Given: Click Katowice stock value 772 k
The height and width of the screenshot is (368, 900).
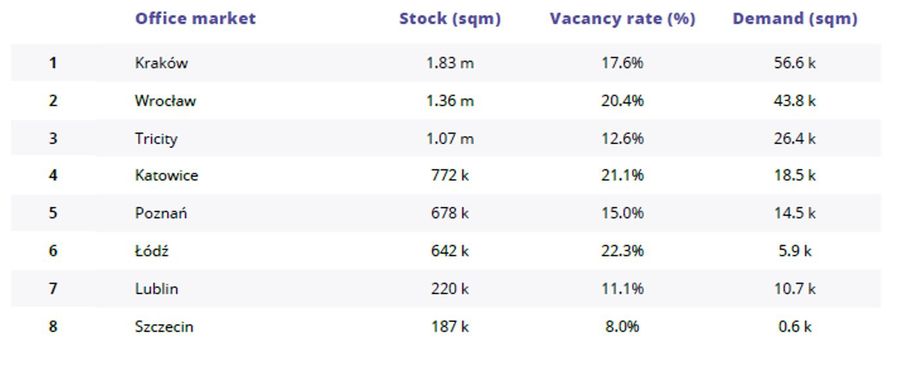Looking at the screenshot, I should point(450,175).
